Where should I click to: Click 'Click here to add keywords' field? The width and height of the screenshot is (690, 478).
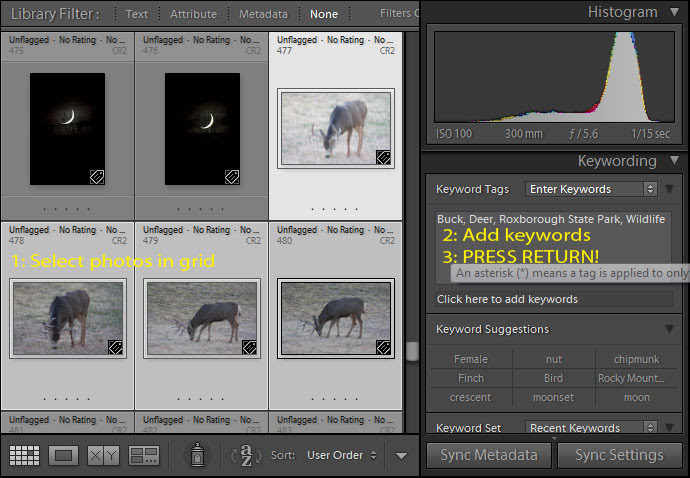click(x=554, y=299)
